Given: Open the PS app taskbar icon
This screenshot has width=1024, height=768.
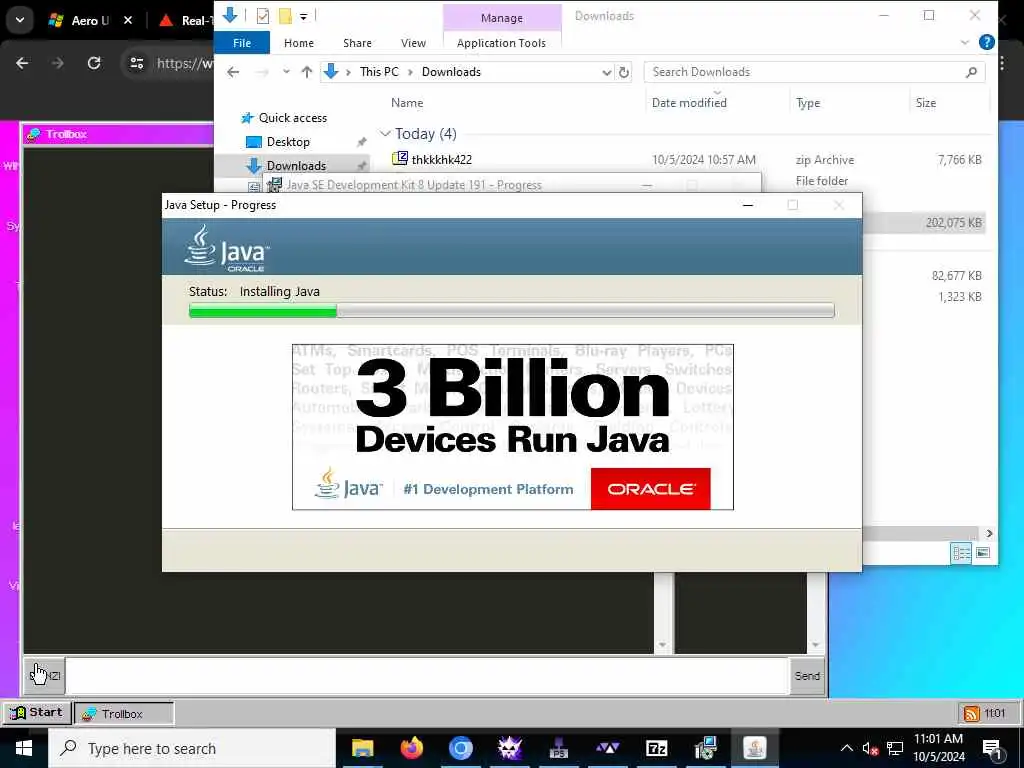Looking at the screenshot, I should click(558, 748).
